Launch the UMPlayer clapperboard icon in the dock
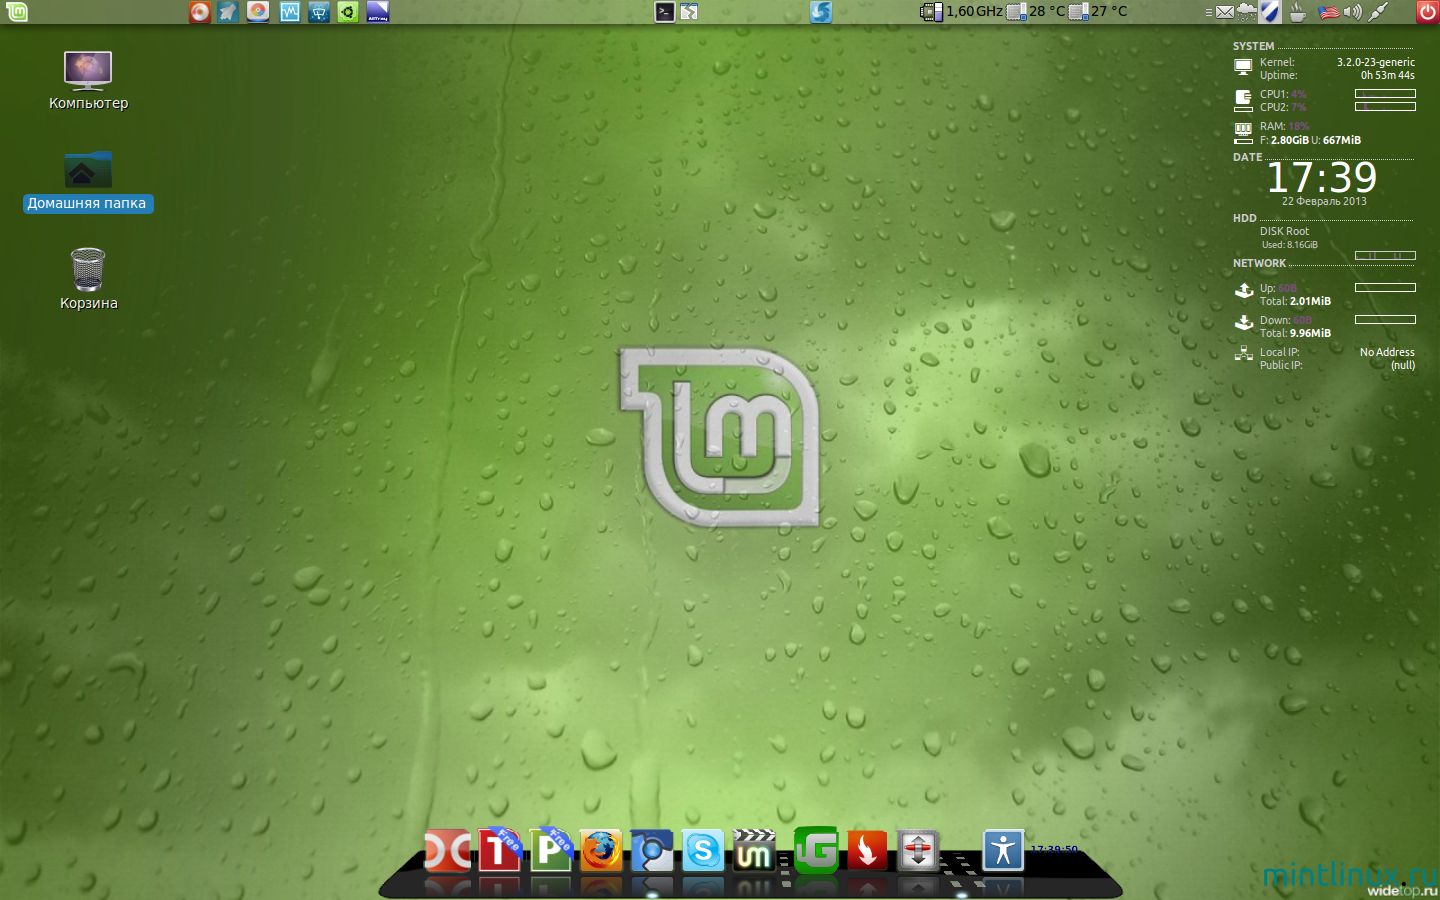This screenshot has width=1440, height=900. pos(754,851)
